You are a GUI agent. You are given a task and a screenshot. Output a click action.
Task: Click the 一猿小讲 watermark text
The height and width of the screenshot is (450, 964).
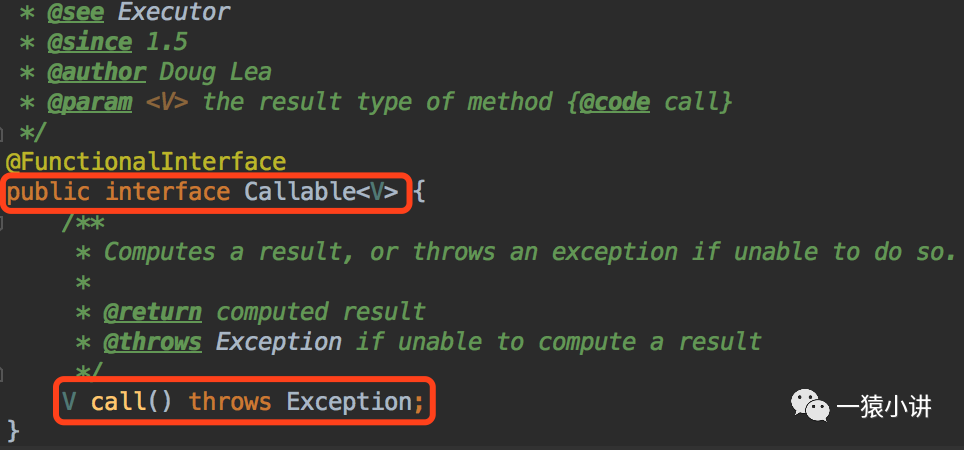pos(884,406)
